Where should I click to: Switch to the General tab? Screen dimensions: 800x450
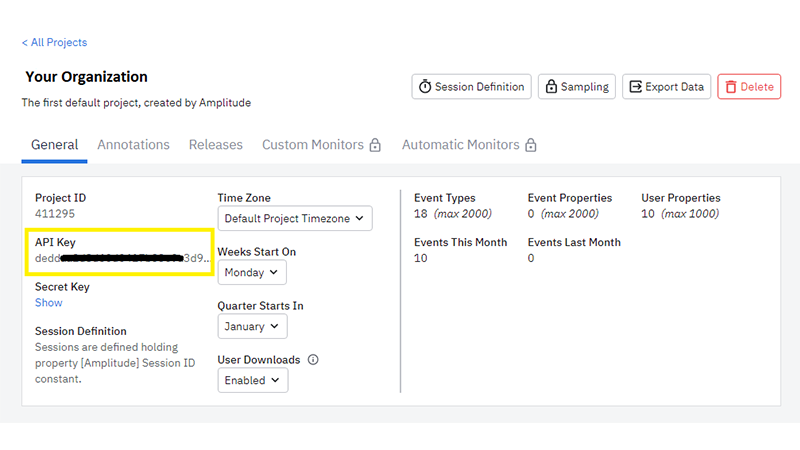pos(54,145)
